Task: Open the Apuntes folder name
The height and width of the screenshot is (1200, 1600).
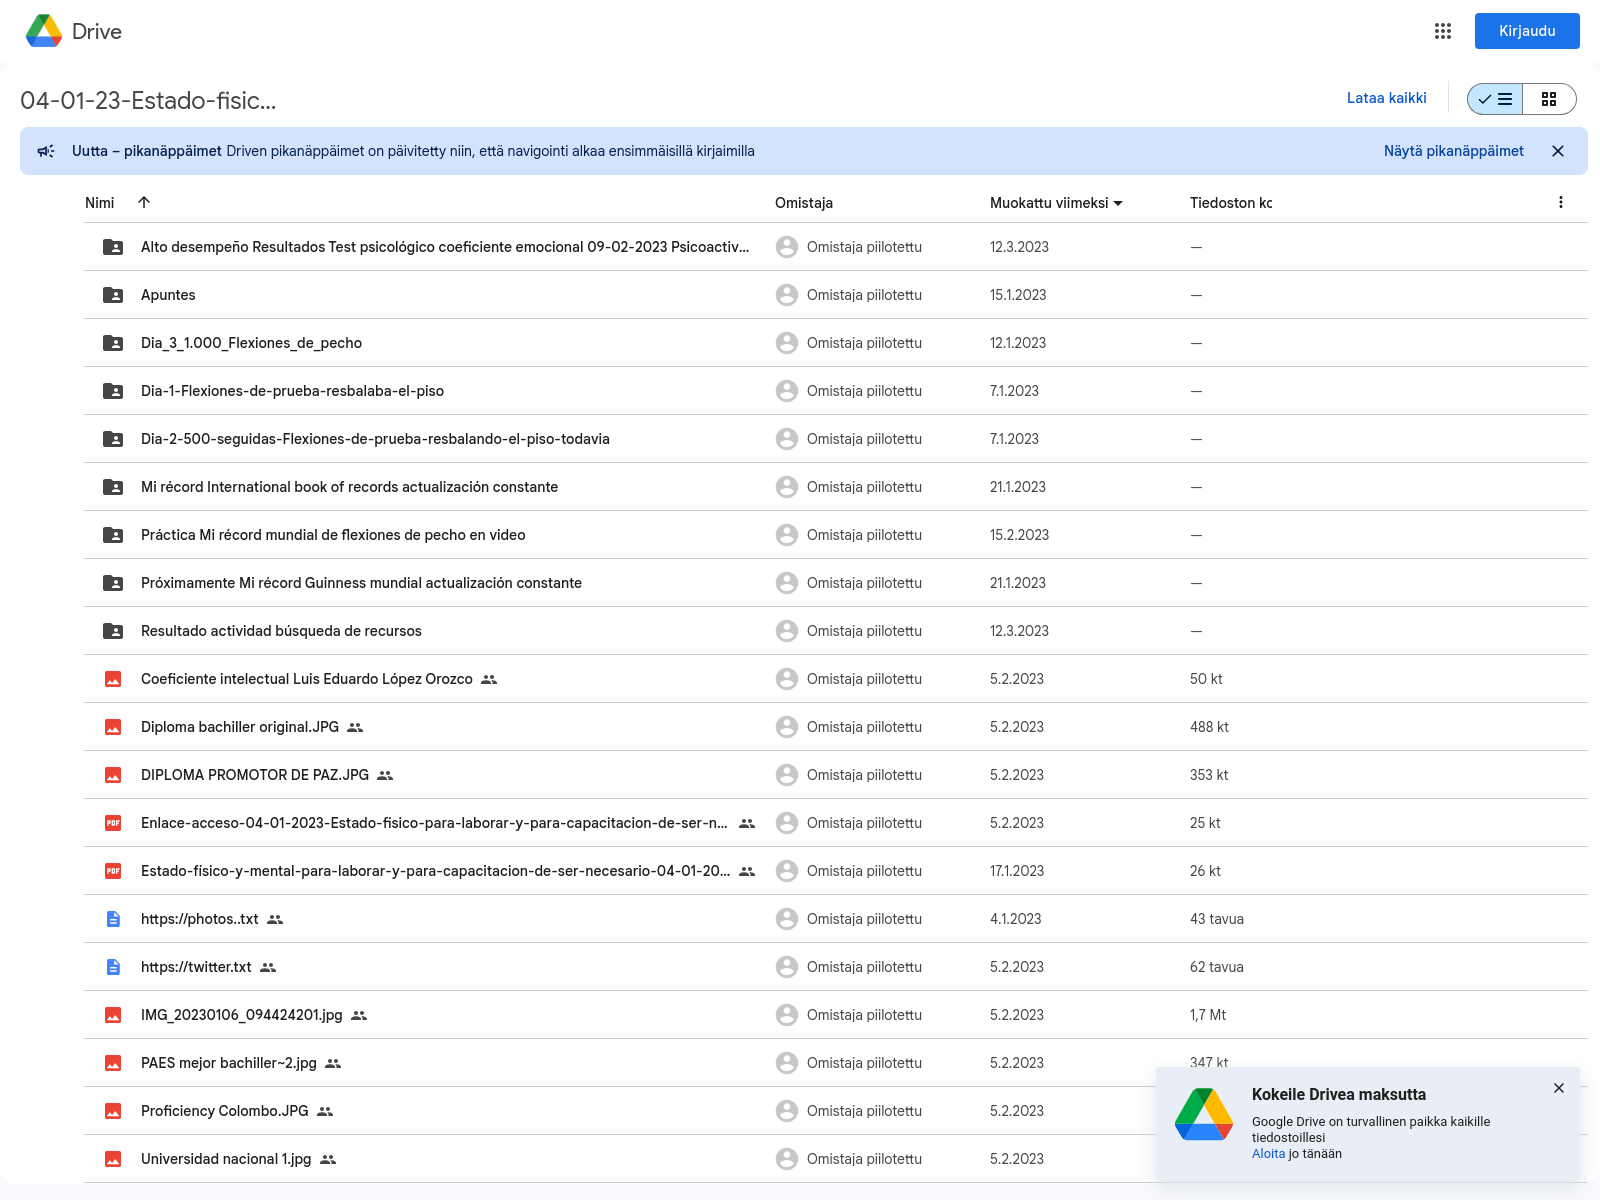Action: [168, 295]
